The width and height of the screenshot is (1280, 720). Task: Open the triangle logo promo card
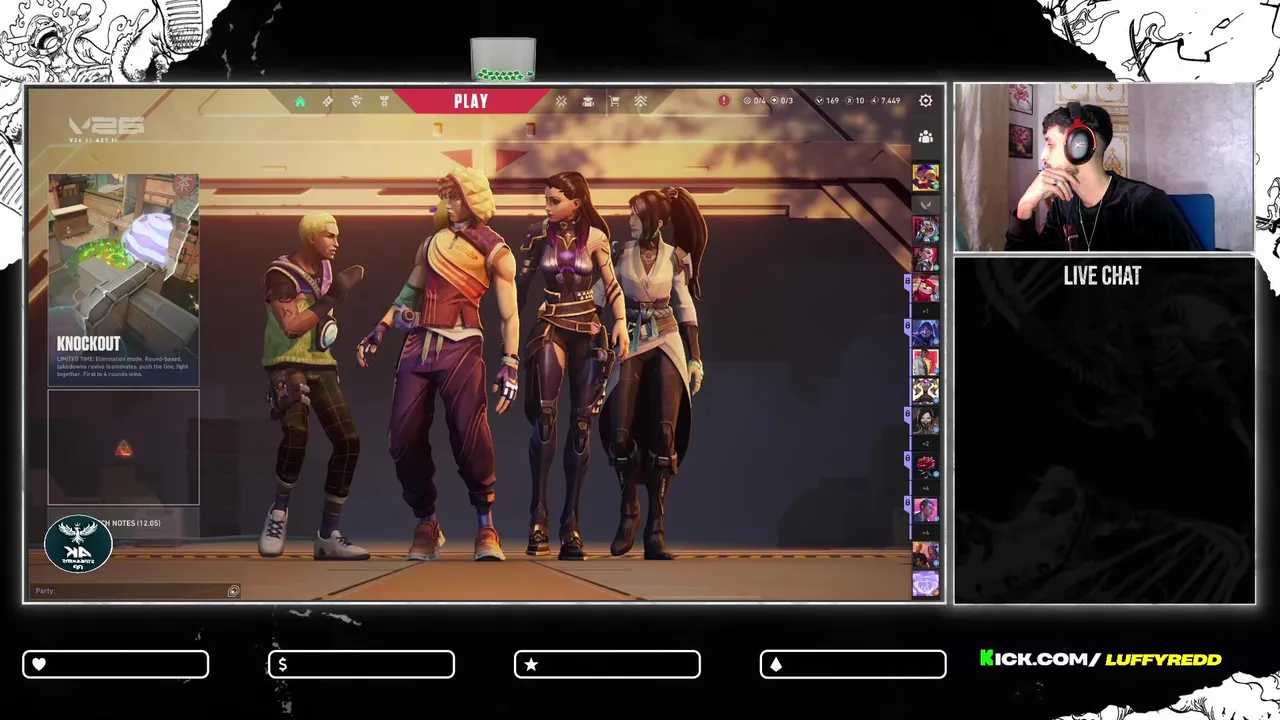click(x=124, y=447)
